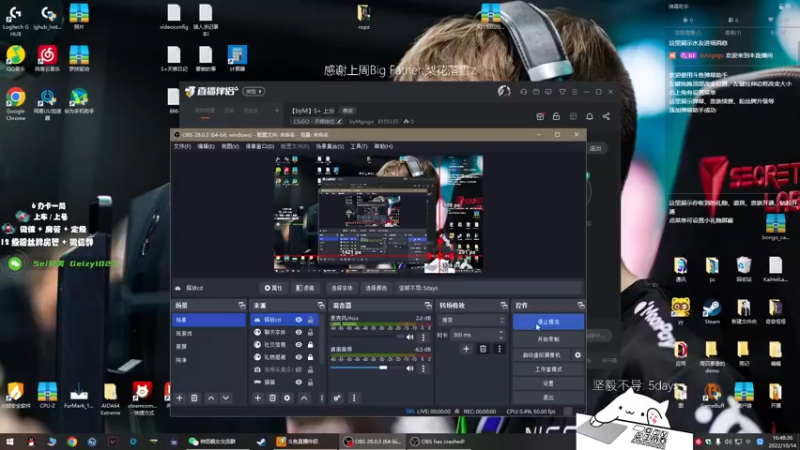Mute the 桌面音频 speaker icon
Image resolution: width=800 pixels, height=450 pixels.
[x=410, y=368]
